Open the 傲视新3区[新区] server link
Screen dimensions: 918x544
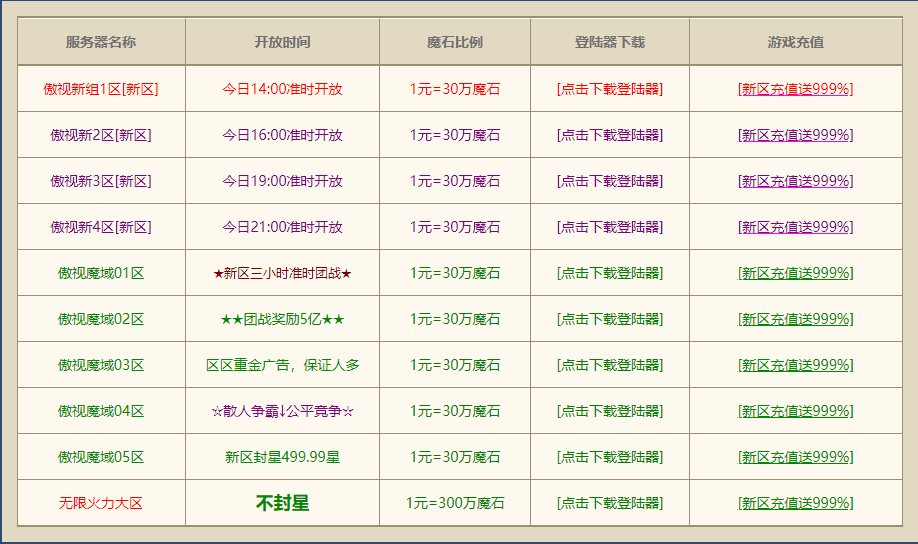tap(101, 181)
